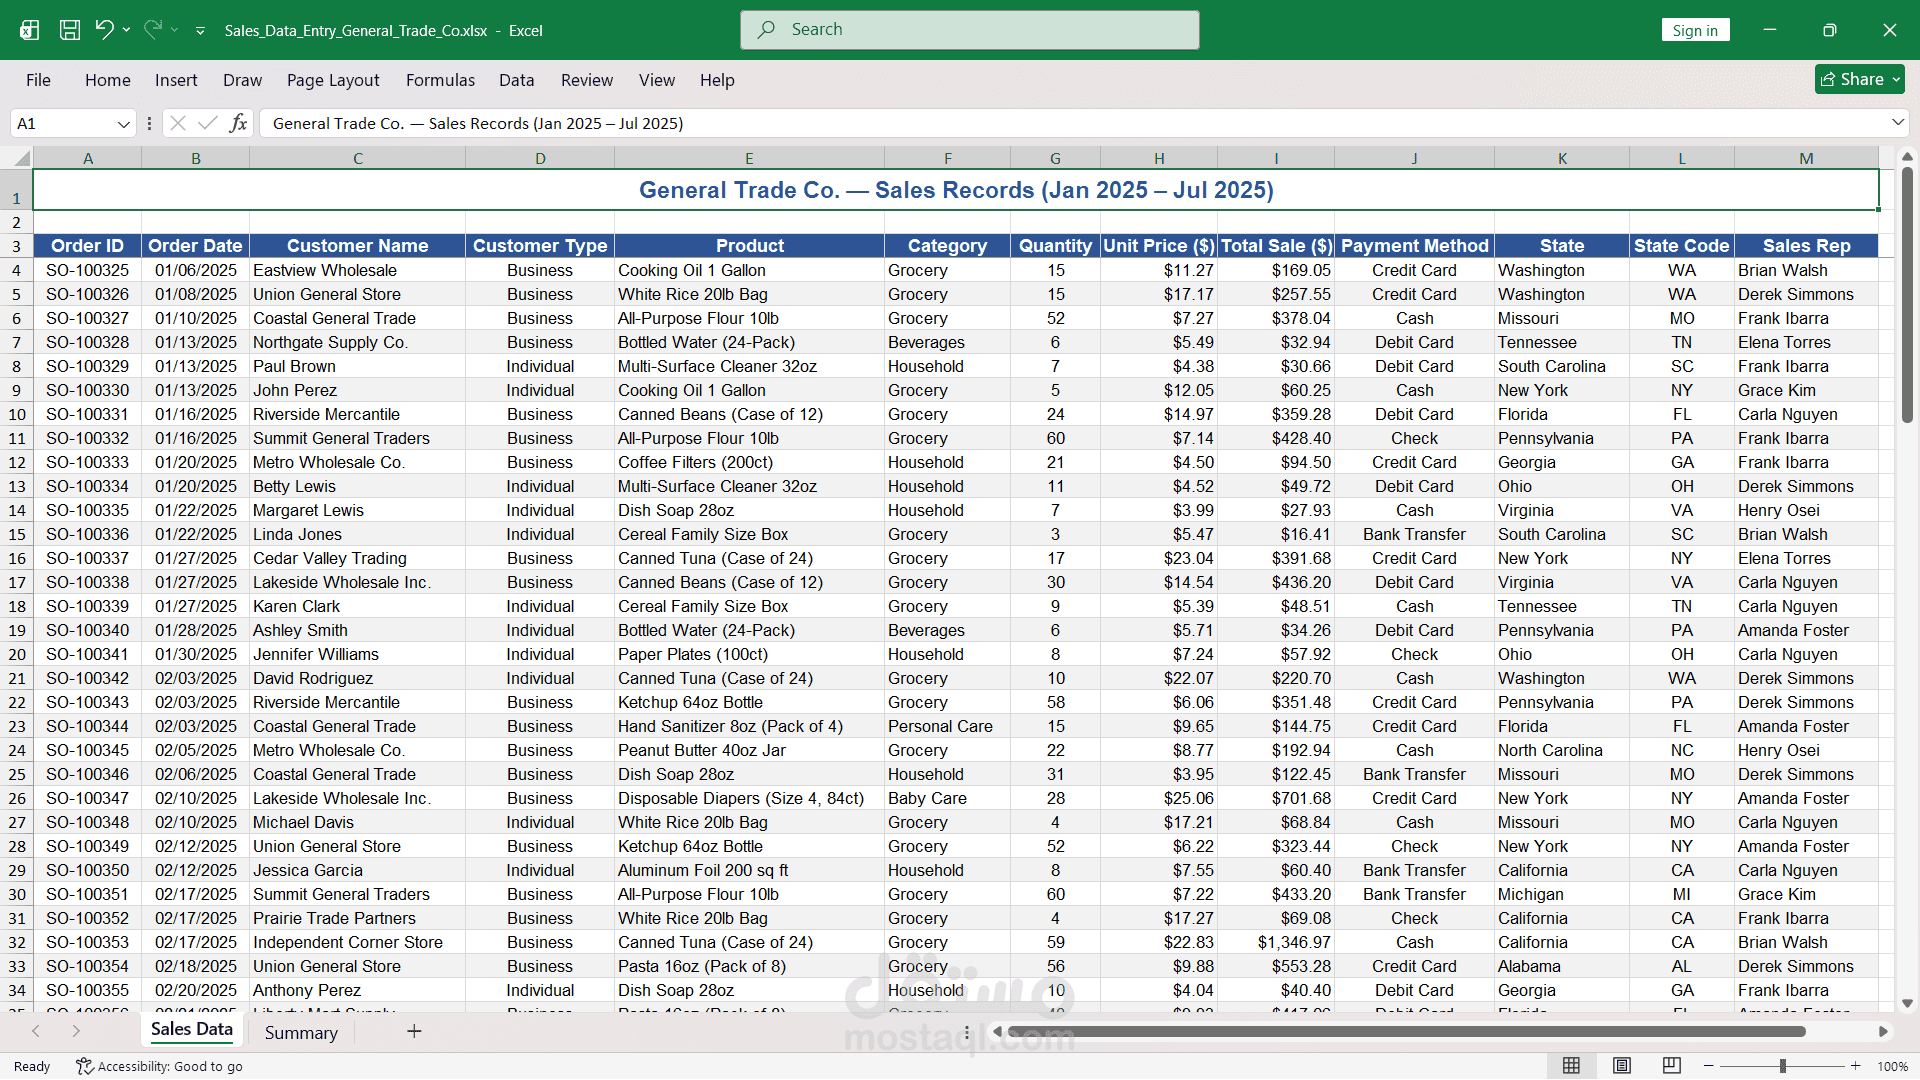The image size is (1920, 1080).
Task: Switch to Page Layout view icon
Action: [1622, 1066]
